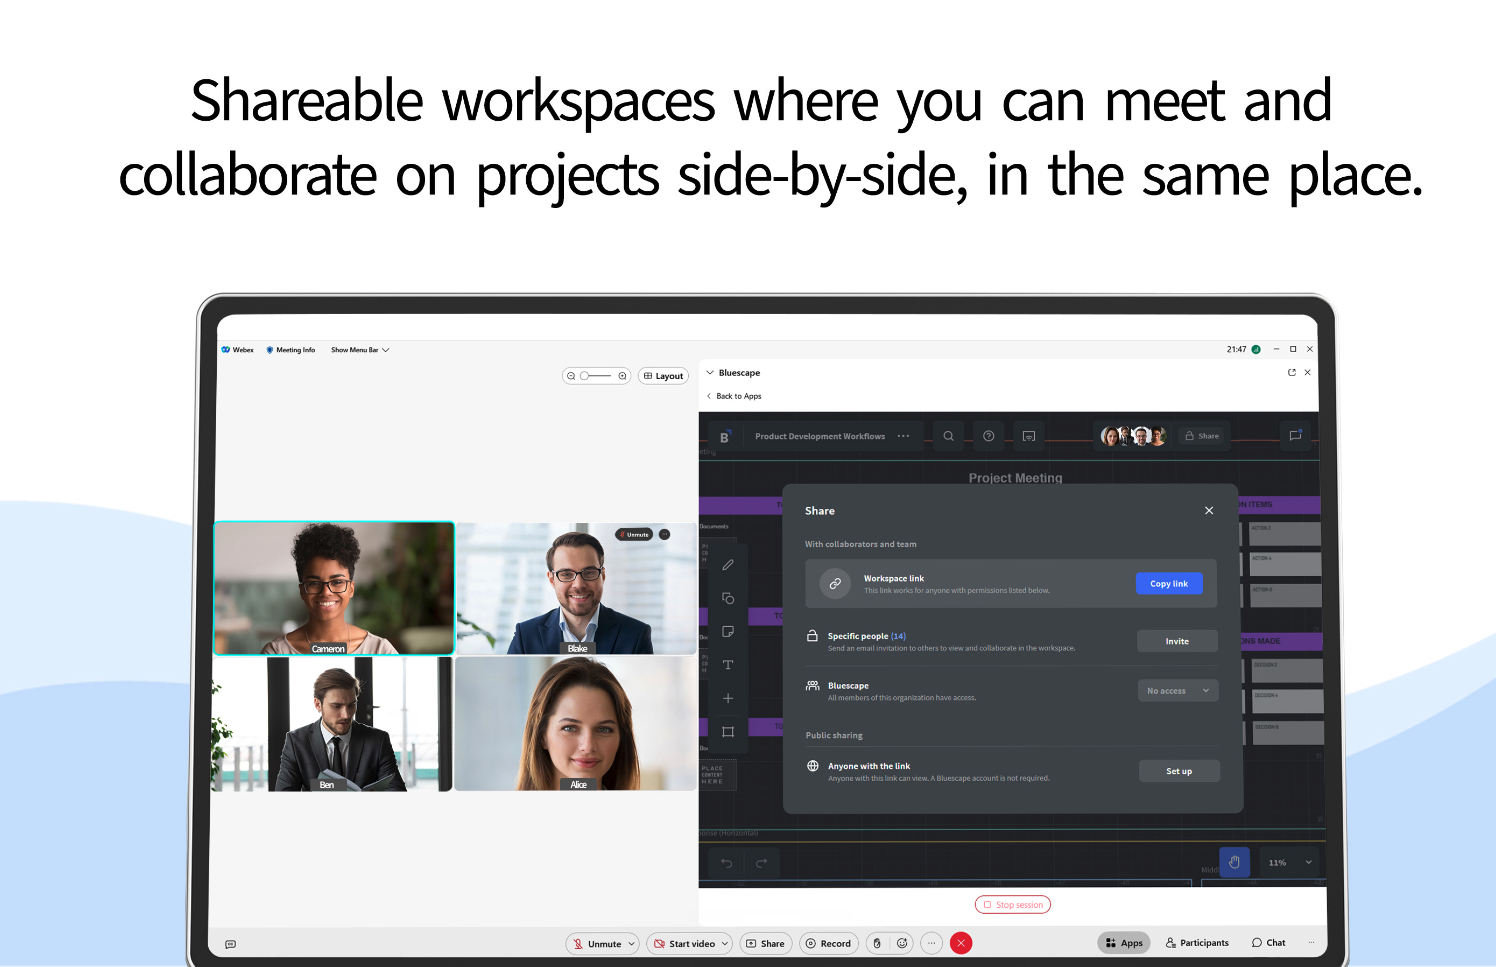Click the zoom-out magnifier in video layout

pyautogui.click(x=571, y=376)
